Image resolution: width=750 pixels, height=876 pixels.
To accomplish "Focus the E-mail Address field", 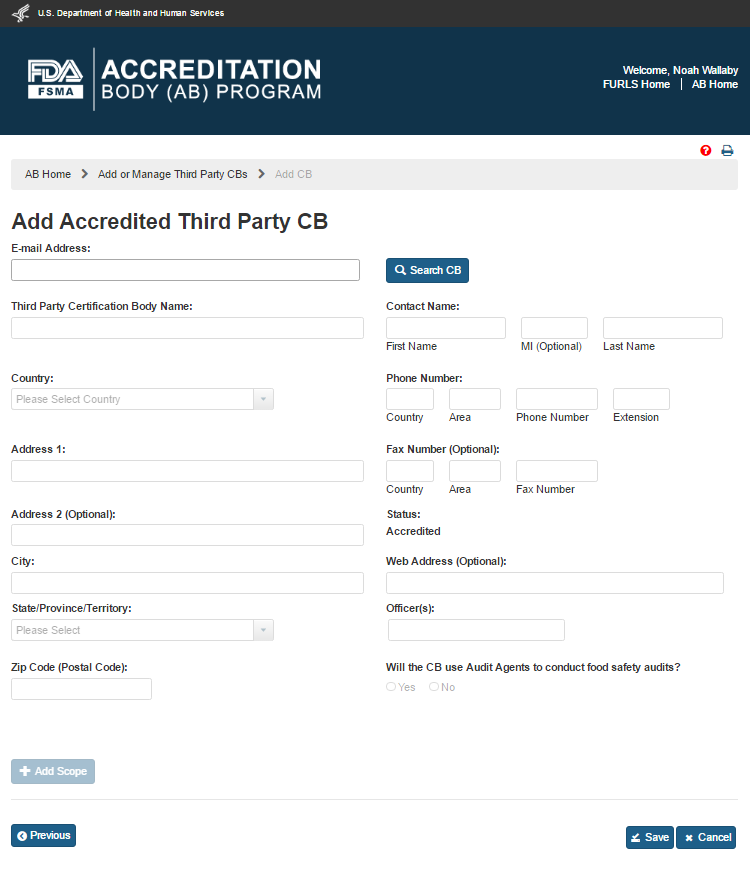I will [185, 270].
